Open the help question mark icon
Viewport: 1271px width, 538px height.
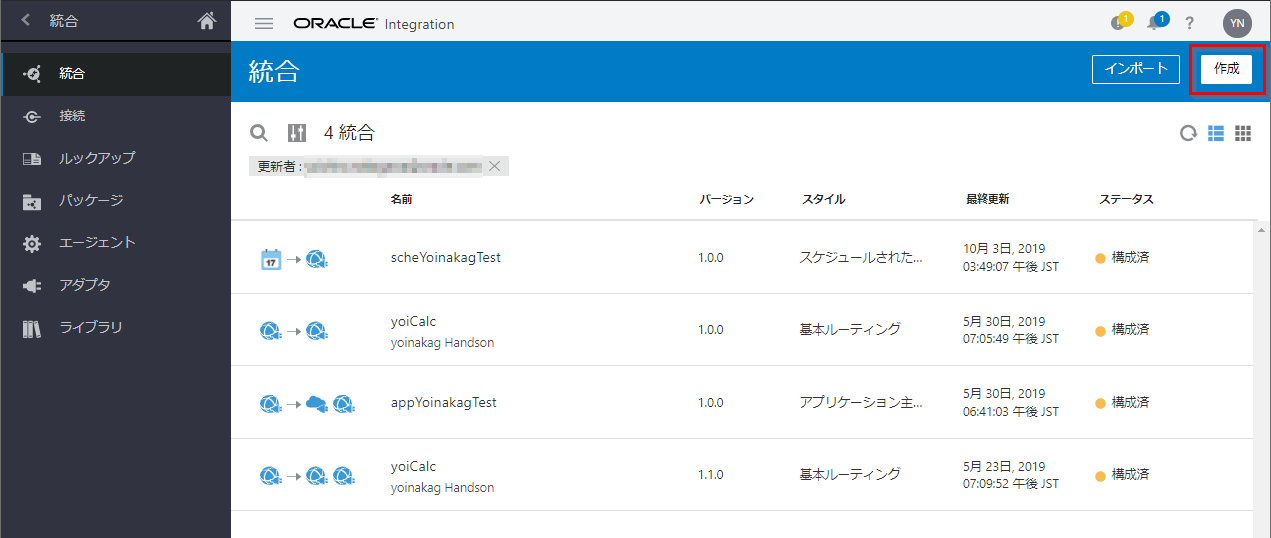click(x=1190, y=24)
